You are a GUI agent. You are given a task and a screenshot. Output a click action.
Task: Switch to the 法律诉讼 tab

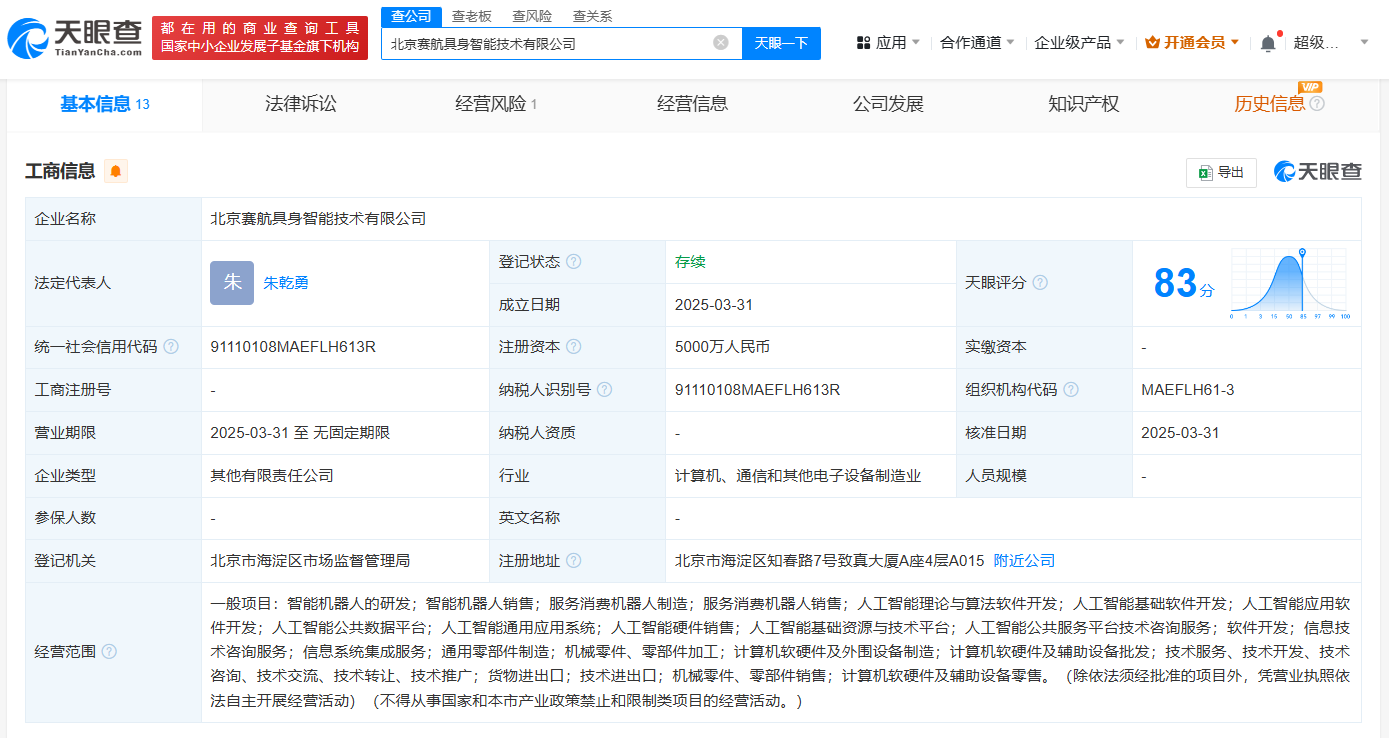(x=301, y=104)
